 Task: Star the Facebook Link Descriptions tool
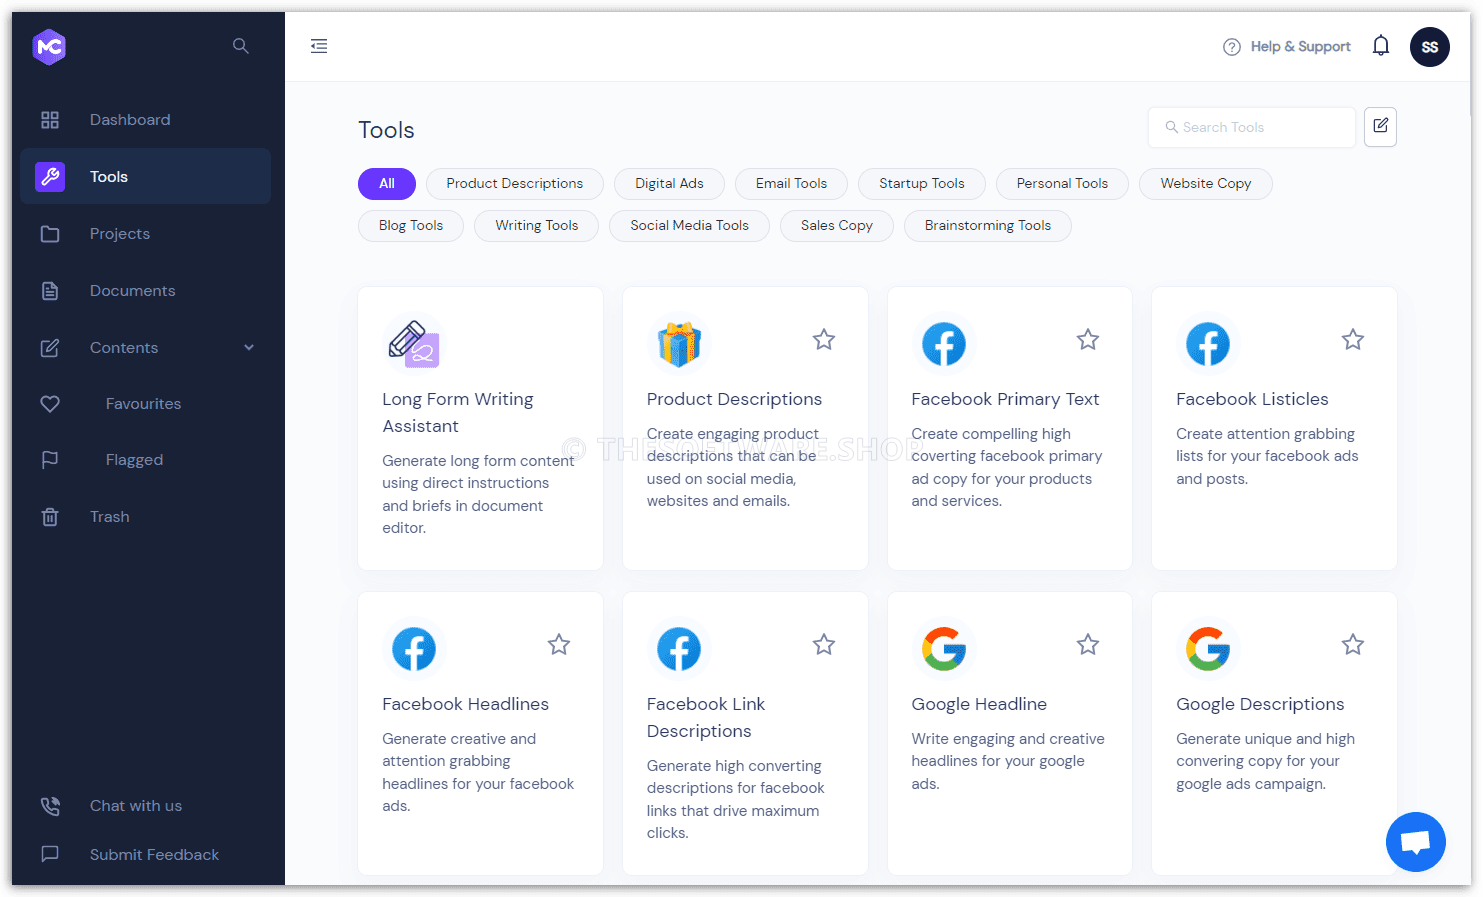(824, 645)
